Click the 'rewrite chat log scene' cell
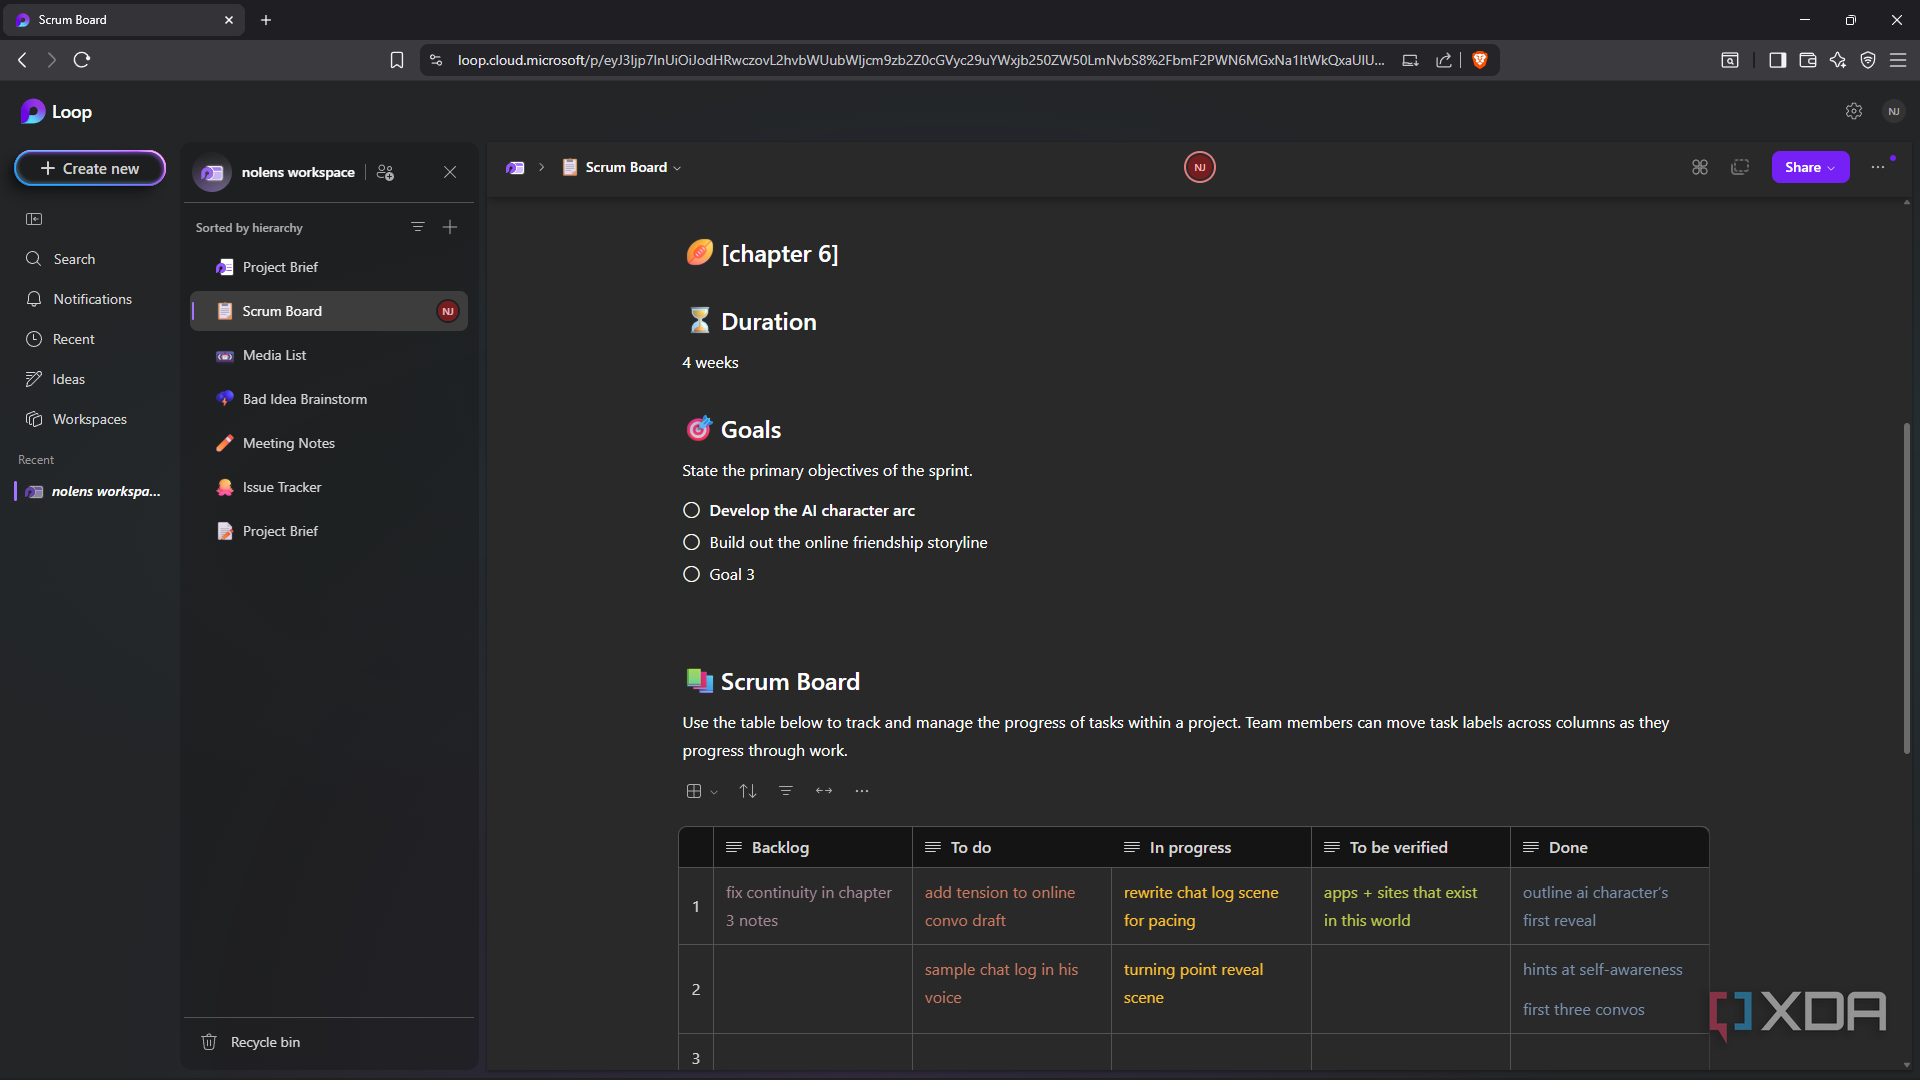The image size is (1920, 1080). coord(1211,906)
